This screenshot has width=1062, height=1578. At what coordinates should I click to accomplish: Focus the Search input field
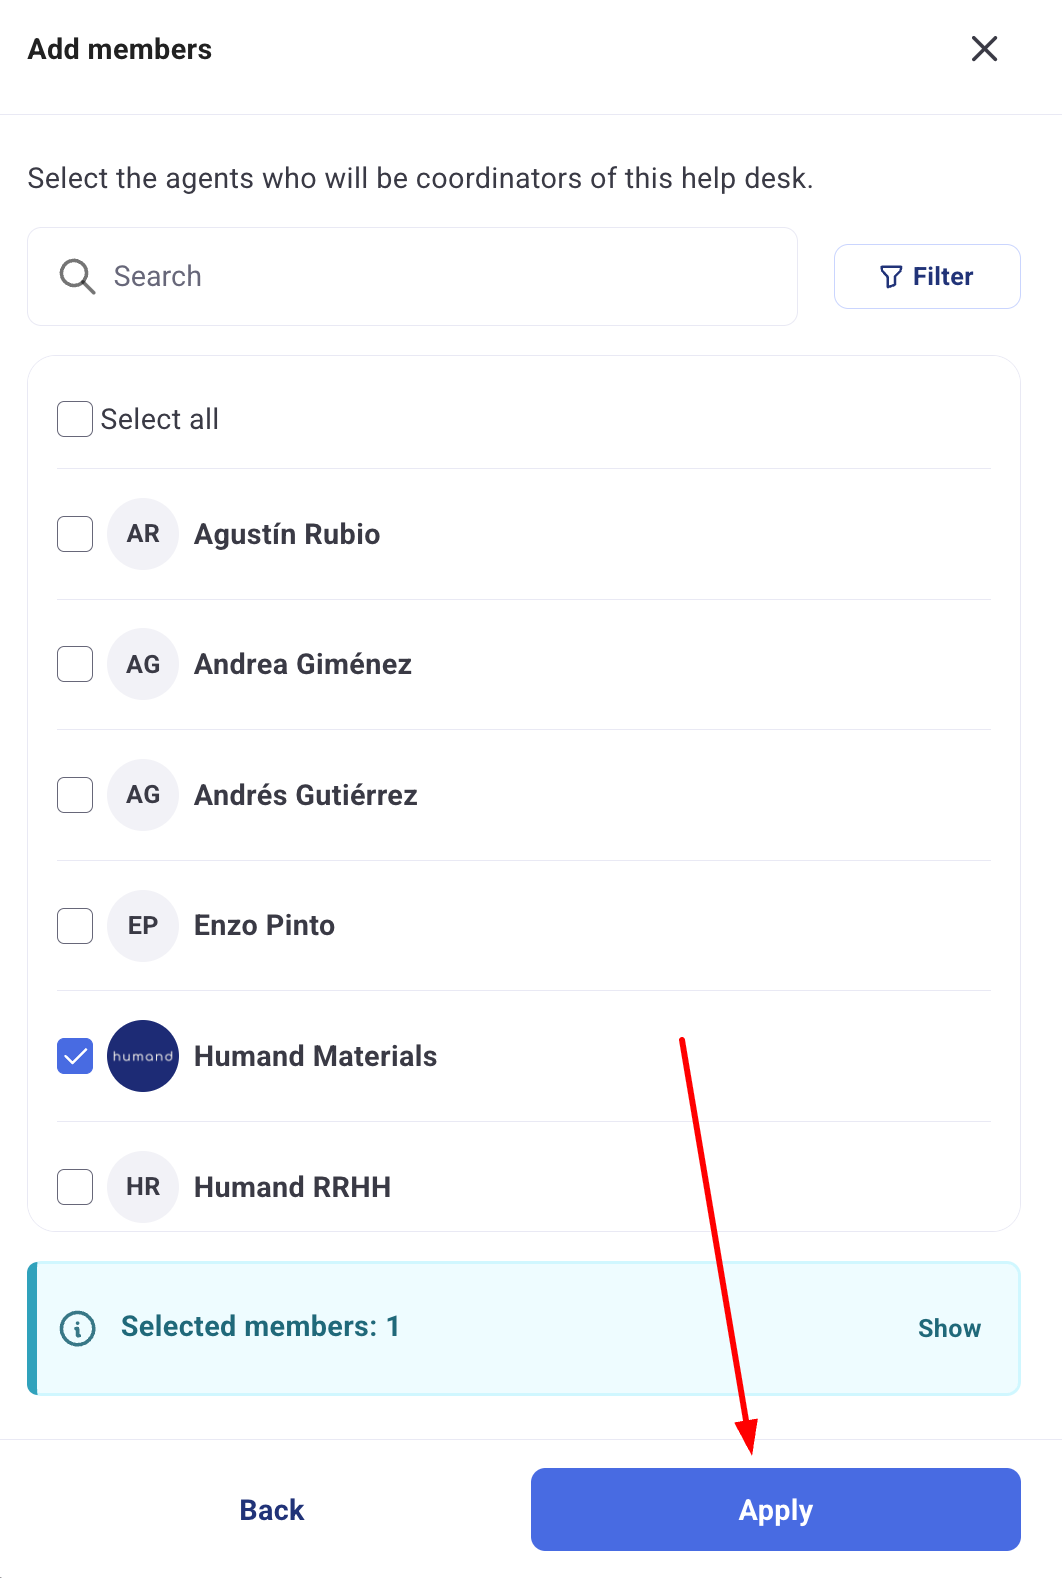(x=412, y=276)
